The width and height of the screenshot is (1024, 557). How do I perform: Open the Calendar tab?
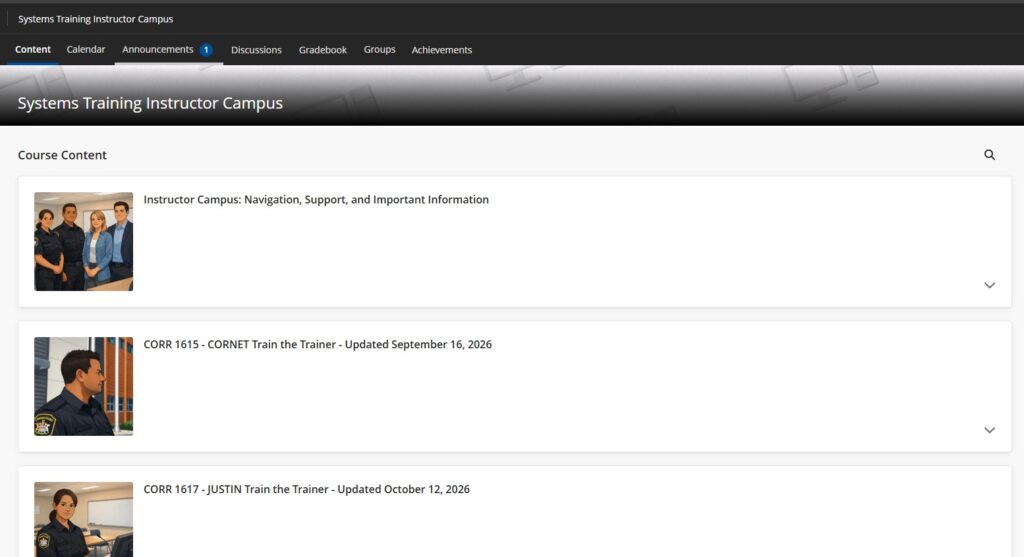pos(86,50)
